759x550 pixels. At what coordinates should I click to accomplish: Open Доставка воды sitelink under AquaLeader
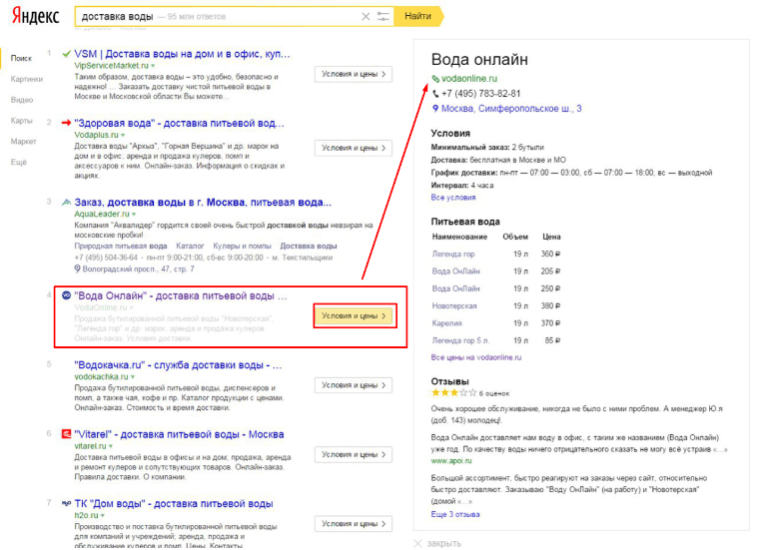(x=308, y=246)
